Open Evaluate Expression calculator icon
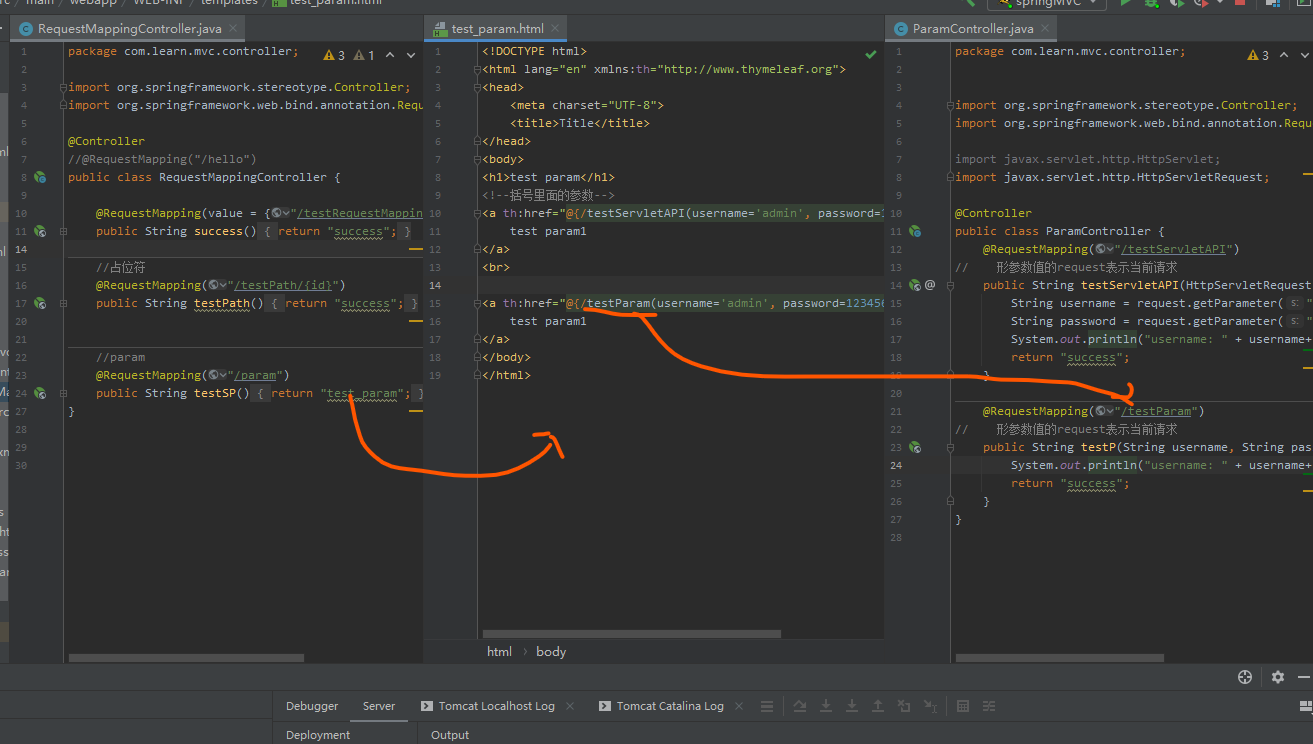 pyautogui.click(x=963, y=706)
